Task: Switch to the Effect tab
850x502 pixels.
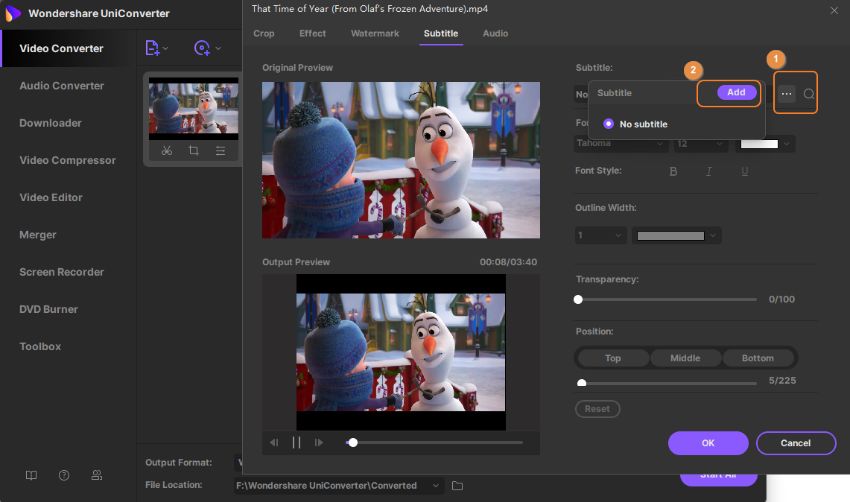Action: 312,34
